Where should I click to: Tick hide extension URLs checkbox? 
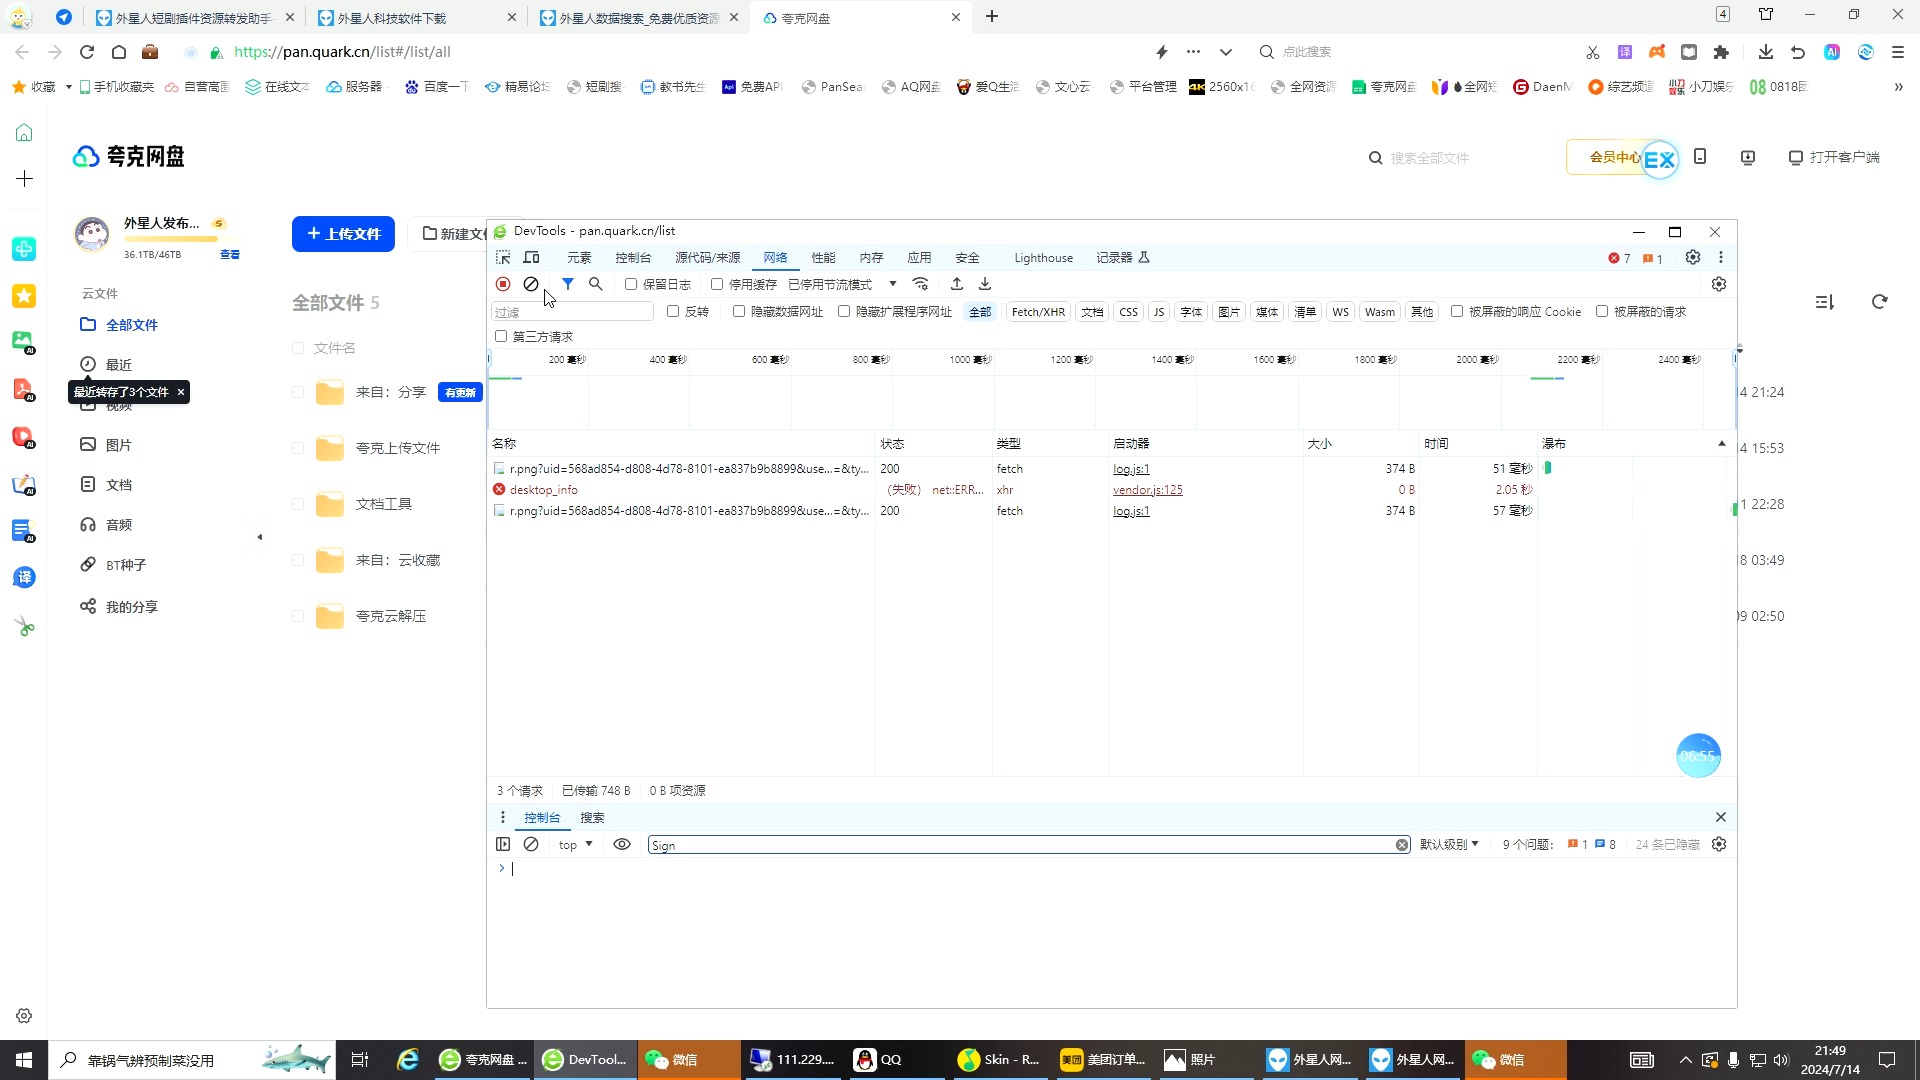point(844,312)
